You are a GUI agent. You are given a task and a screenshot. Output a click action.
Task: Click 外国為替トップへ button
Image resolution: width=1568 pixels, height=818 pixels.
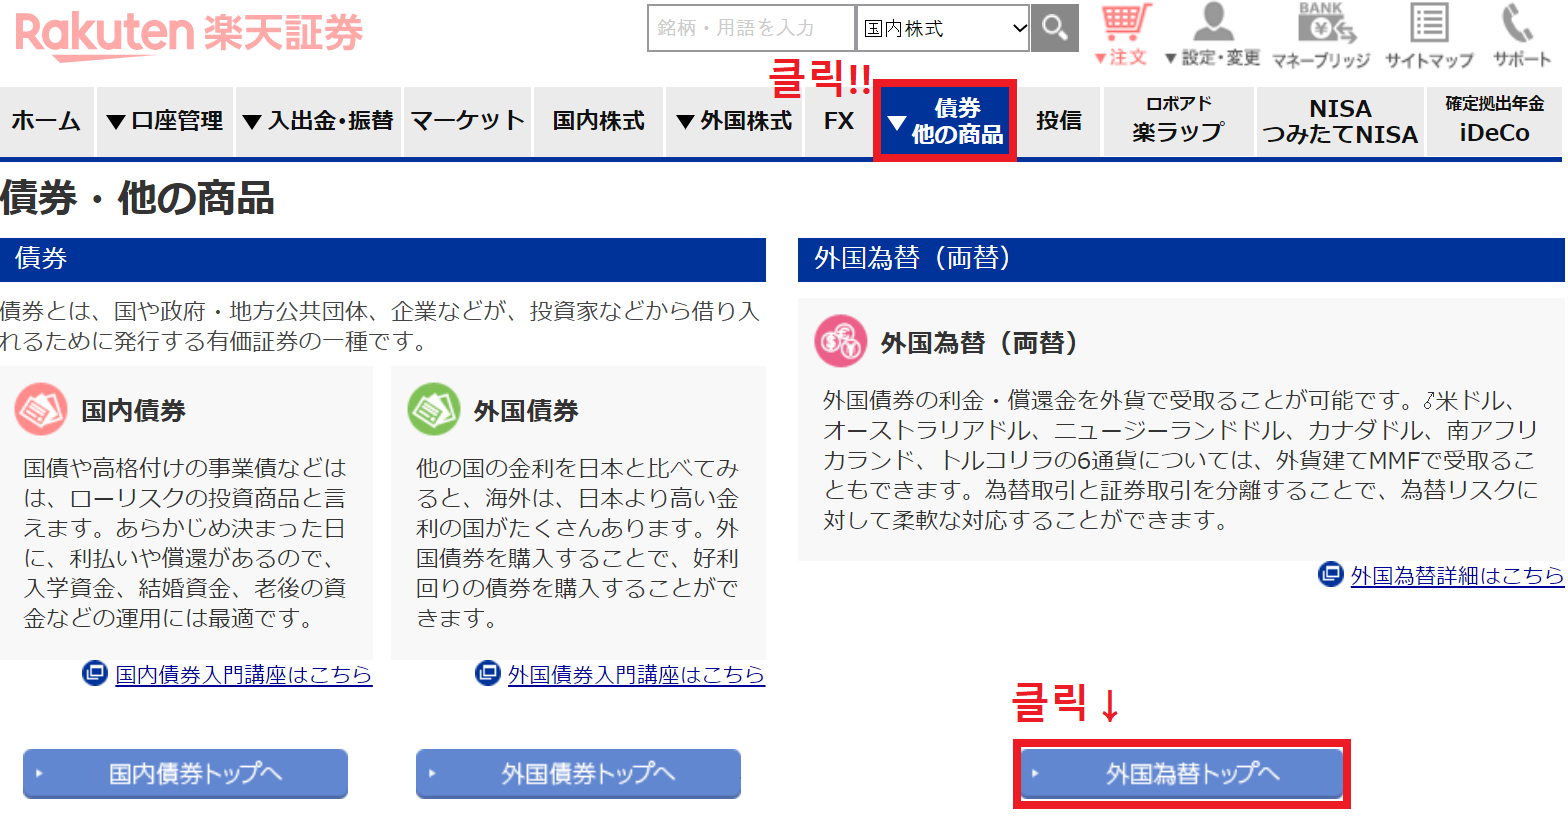1182,773
